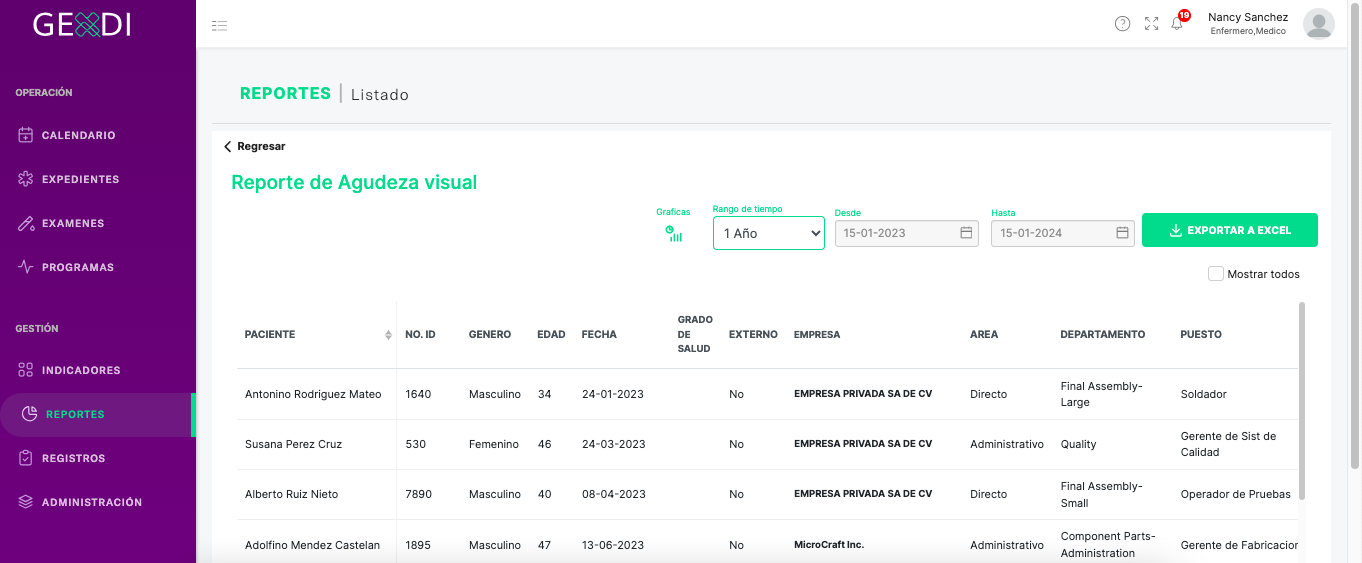Click DEPARTAMENTO column header

pos(1103,335)
